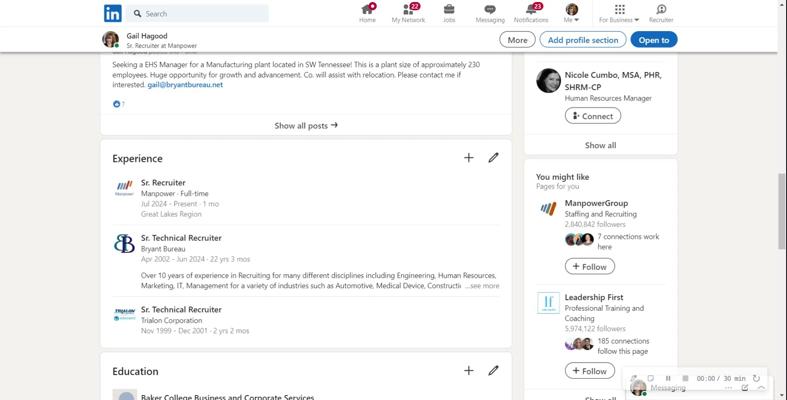The height and width of the screenshot is (400, 787).
Task: Click Add profile section button
Action: [583, 40]
